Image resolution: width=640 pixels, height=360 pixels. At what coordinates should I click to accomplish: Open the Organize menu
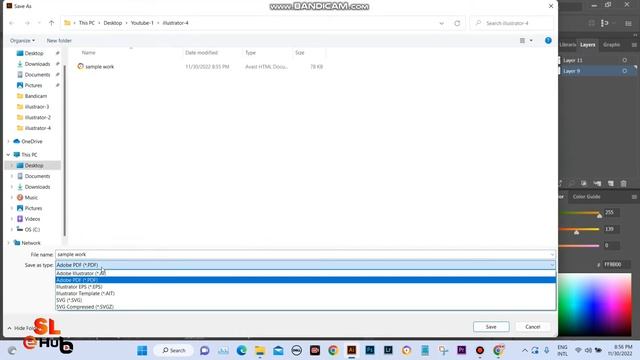22,40
